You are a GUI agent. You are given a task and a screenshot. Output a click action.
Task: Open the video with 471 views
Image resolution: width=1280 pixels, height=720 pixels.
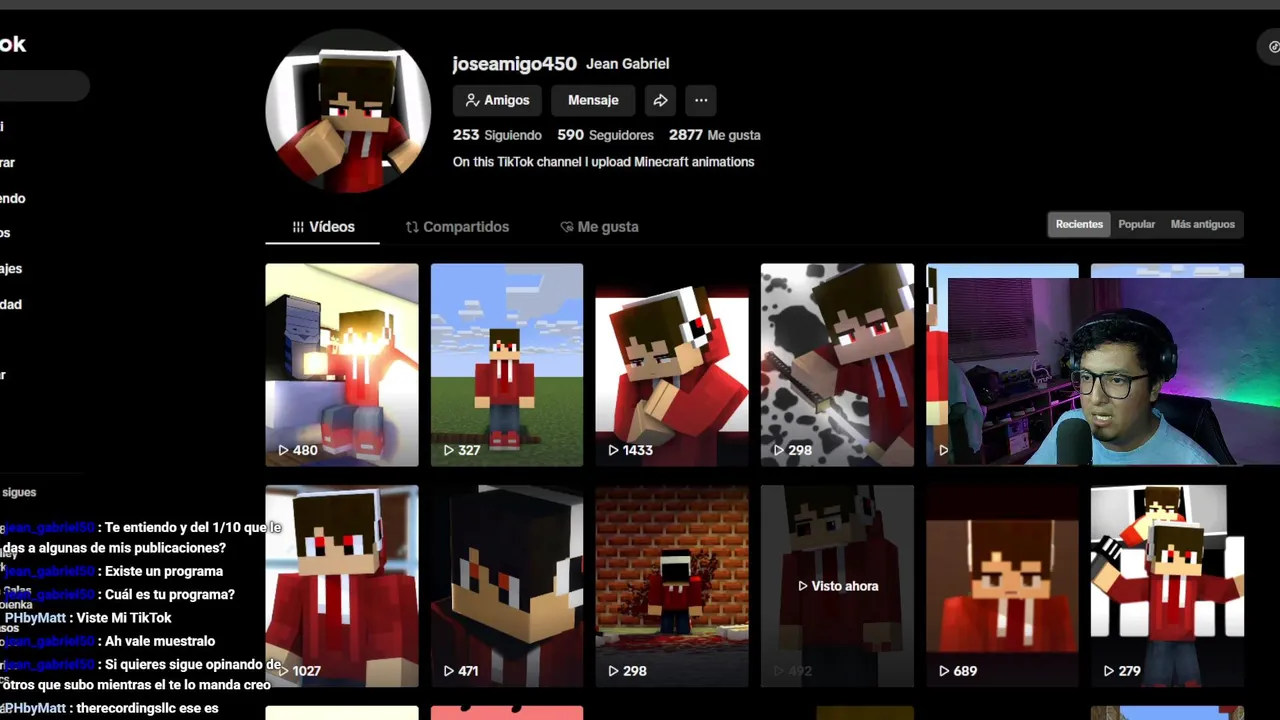[507, 586]
